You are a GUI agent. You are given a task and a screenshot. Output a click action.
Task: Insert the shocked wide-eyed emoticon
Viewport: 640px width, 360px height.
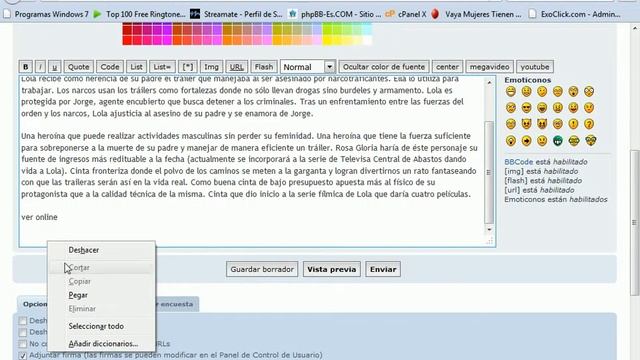[589, 91]
